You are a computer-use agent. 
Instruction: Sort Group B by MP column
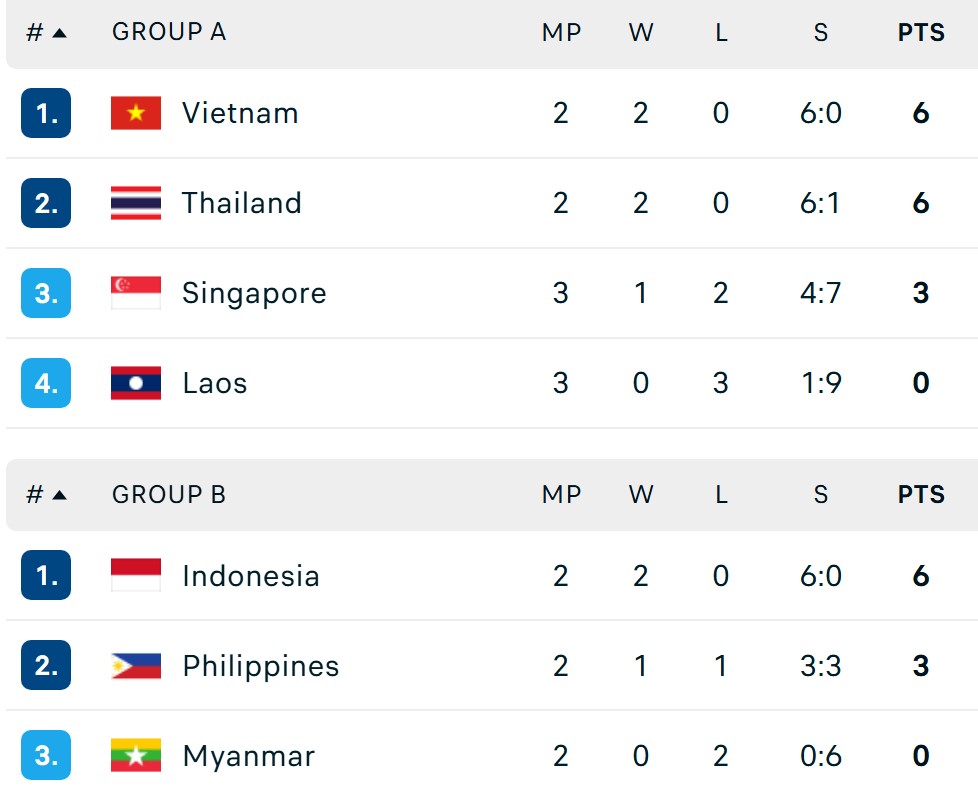click(x=562, y=494)
